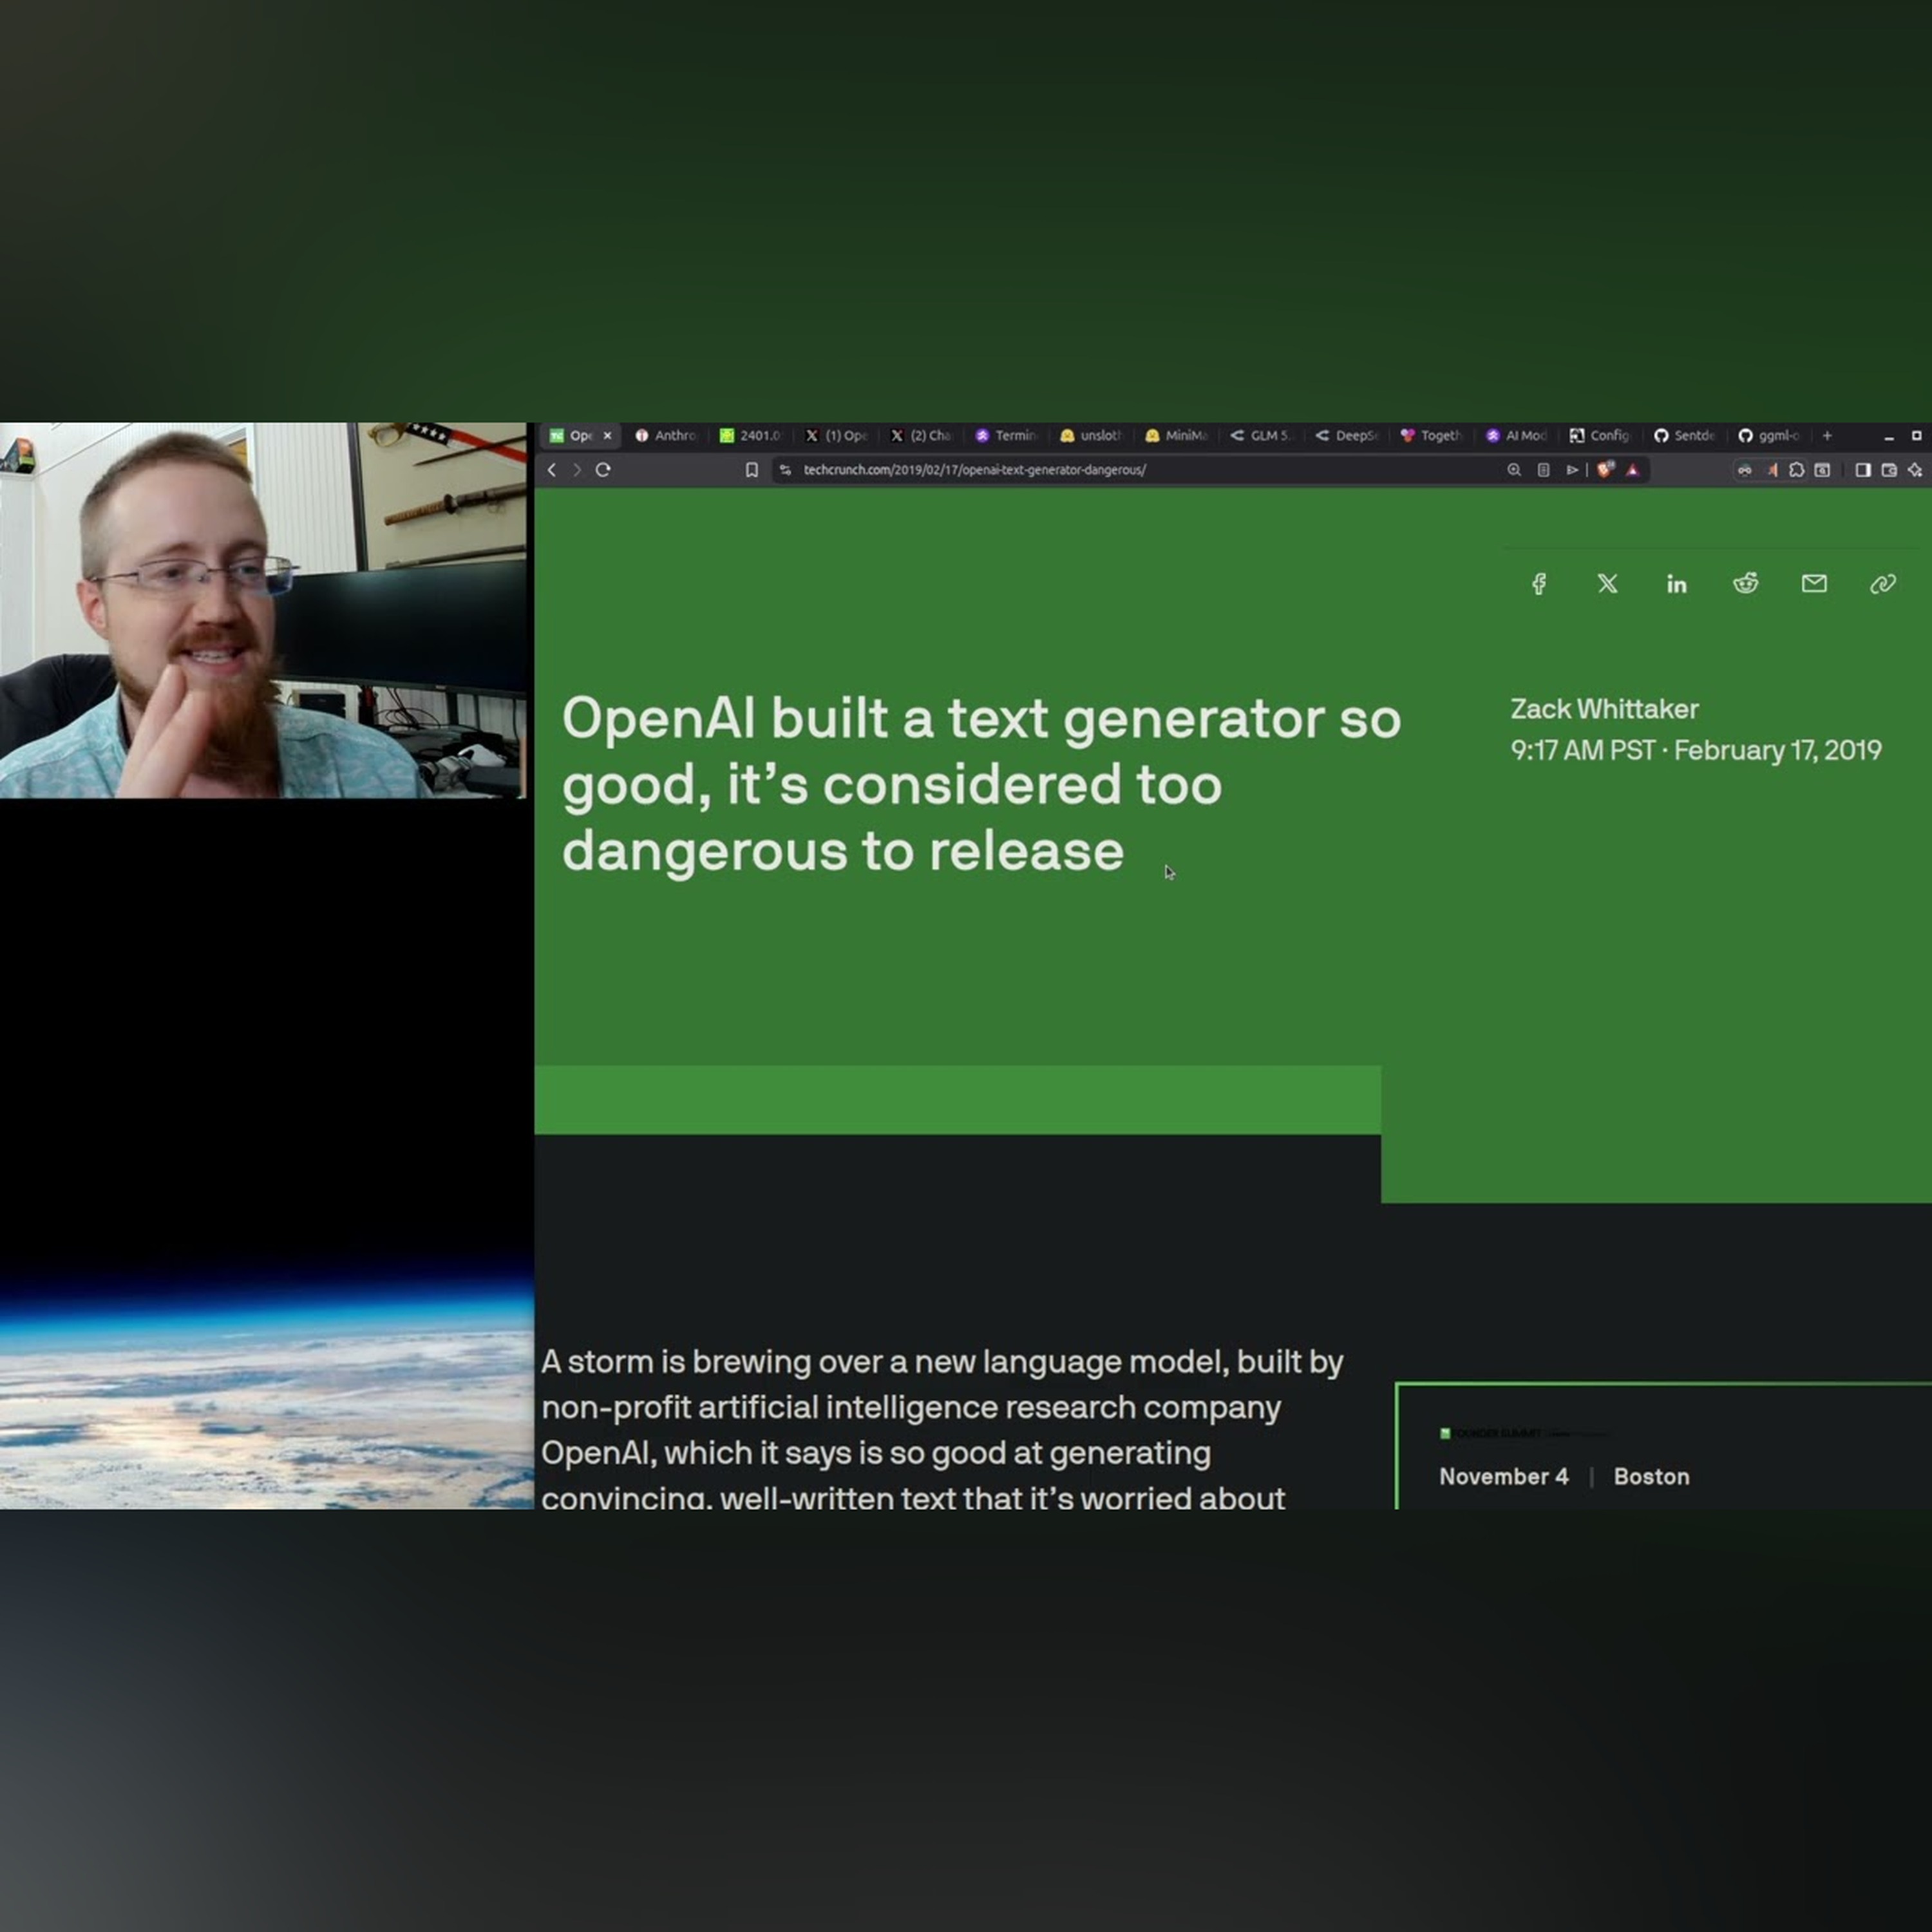Toggle reader mode icon in address bar

[1543, 470]
